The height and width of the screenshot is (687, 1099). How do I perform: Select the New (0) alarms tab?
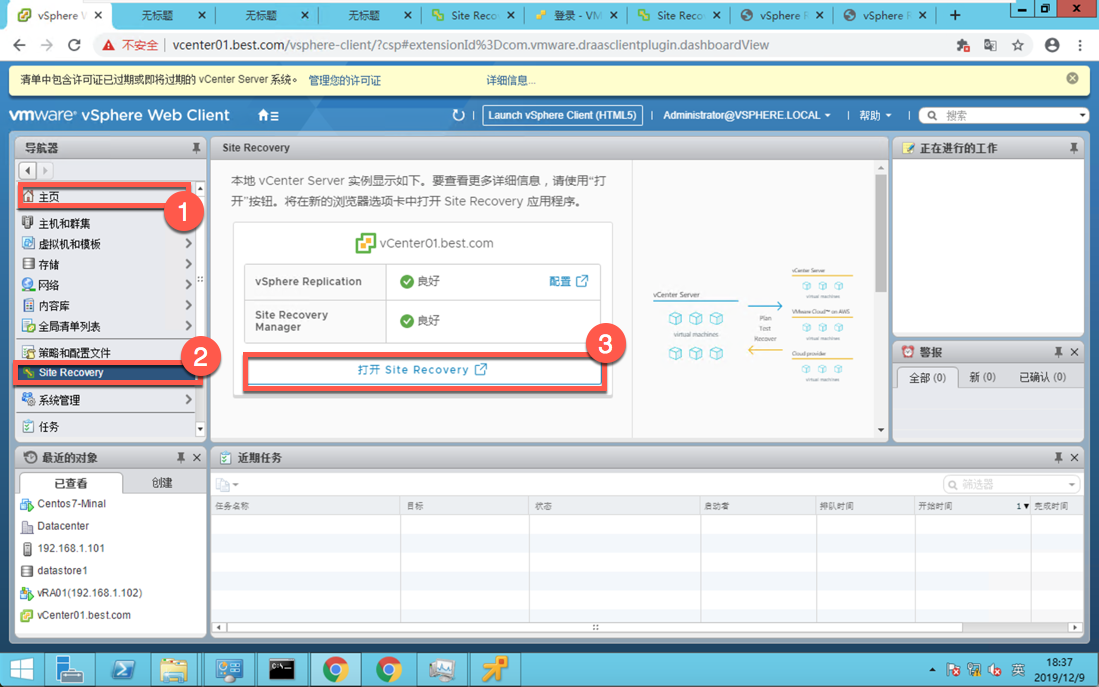click(x=982, y=377)
